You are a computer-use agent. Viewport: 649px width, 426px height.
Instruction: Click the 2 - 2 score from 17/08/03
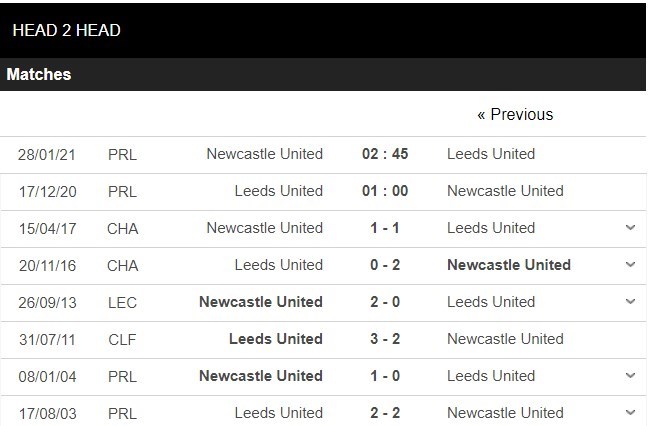pyautogui.click(x=385, y=412)
